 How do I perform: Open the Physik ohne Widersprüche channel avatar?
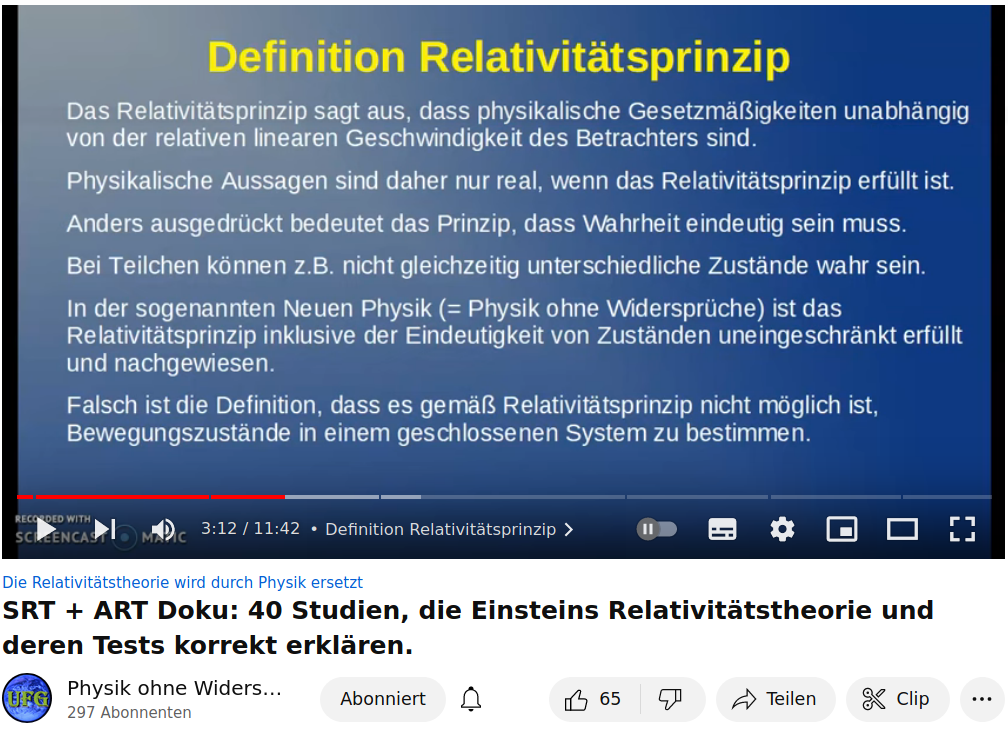click(27, 698)
